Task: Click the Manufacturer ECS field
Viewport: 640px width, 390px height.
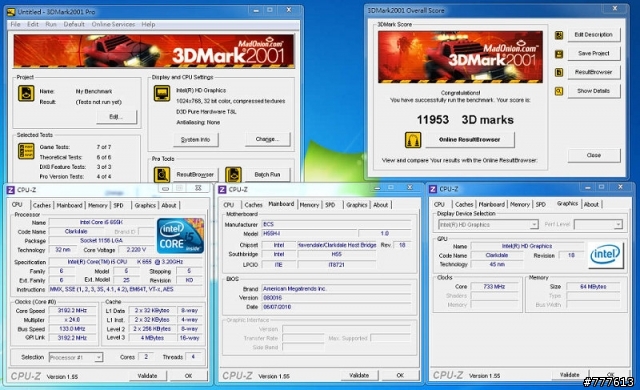Action: pos(336,224)
